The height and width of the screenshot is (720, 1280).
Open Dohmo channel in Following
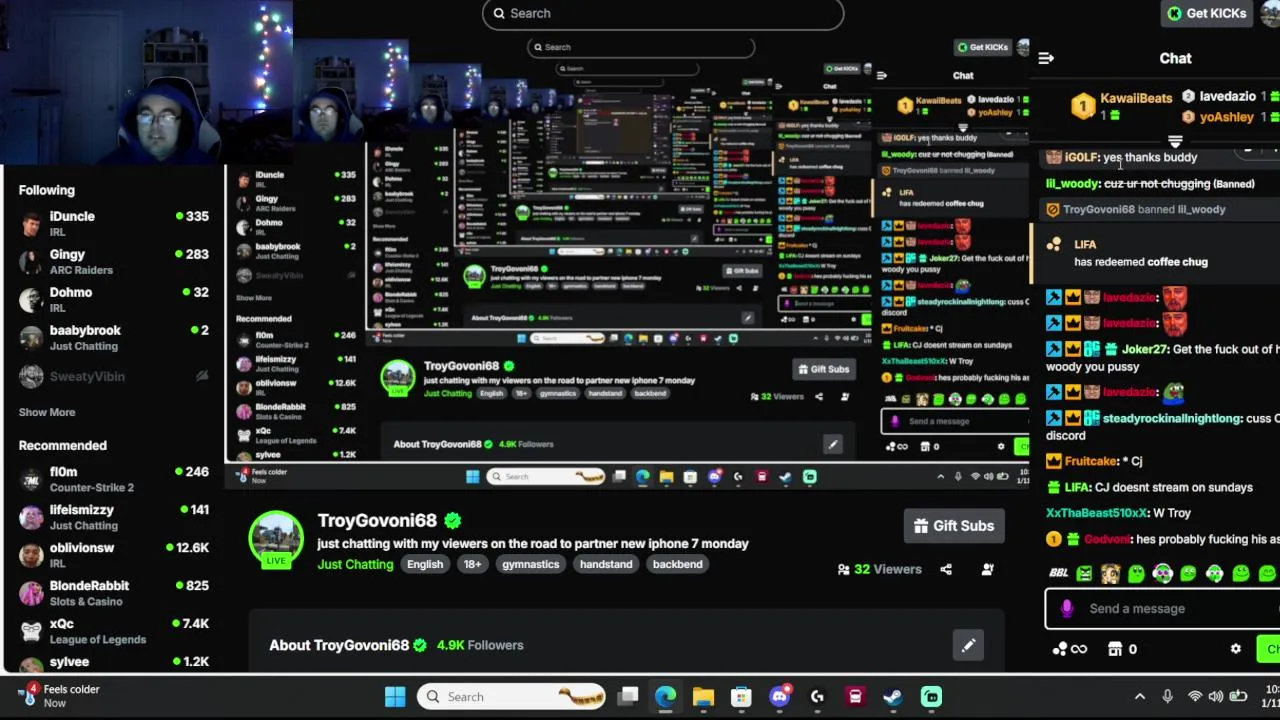tap(113, 299)
